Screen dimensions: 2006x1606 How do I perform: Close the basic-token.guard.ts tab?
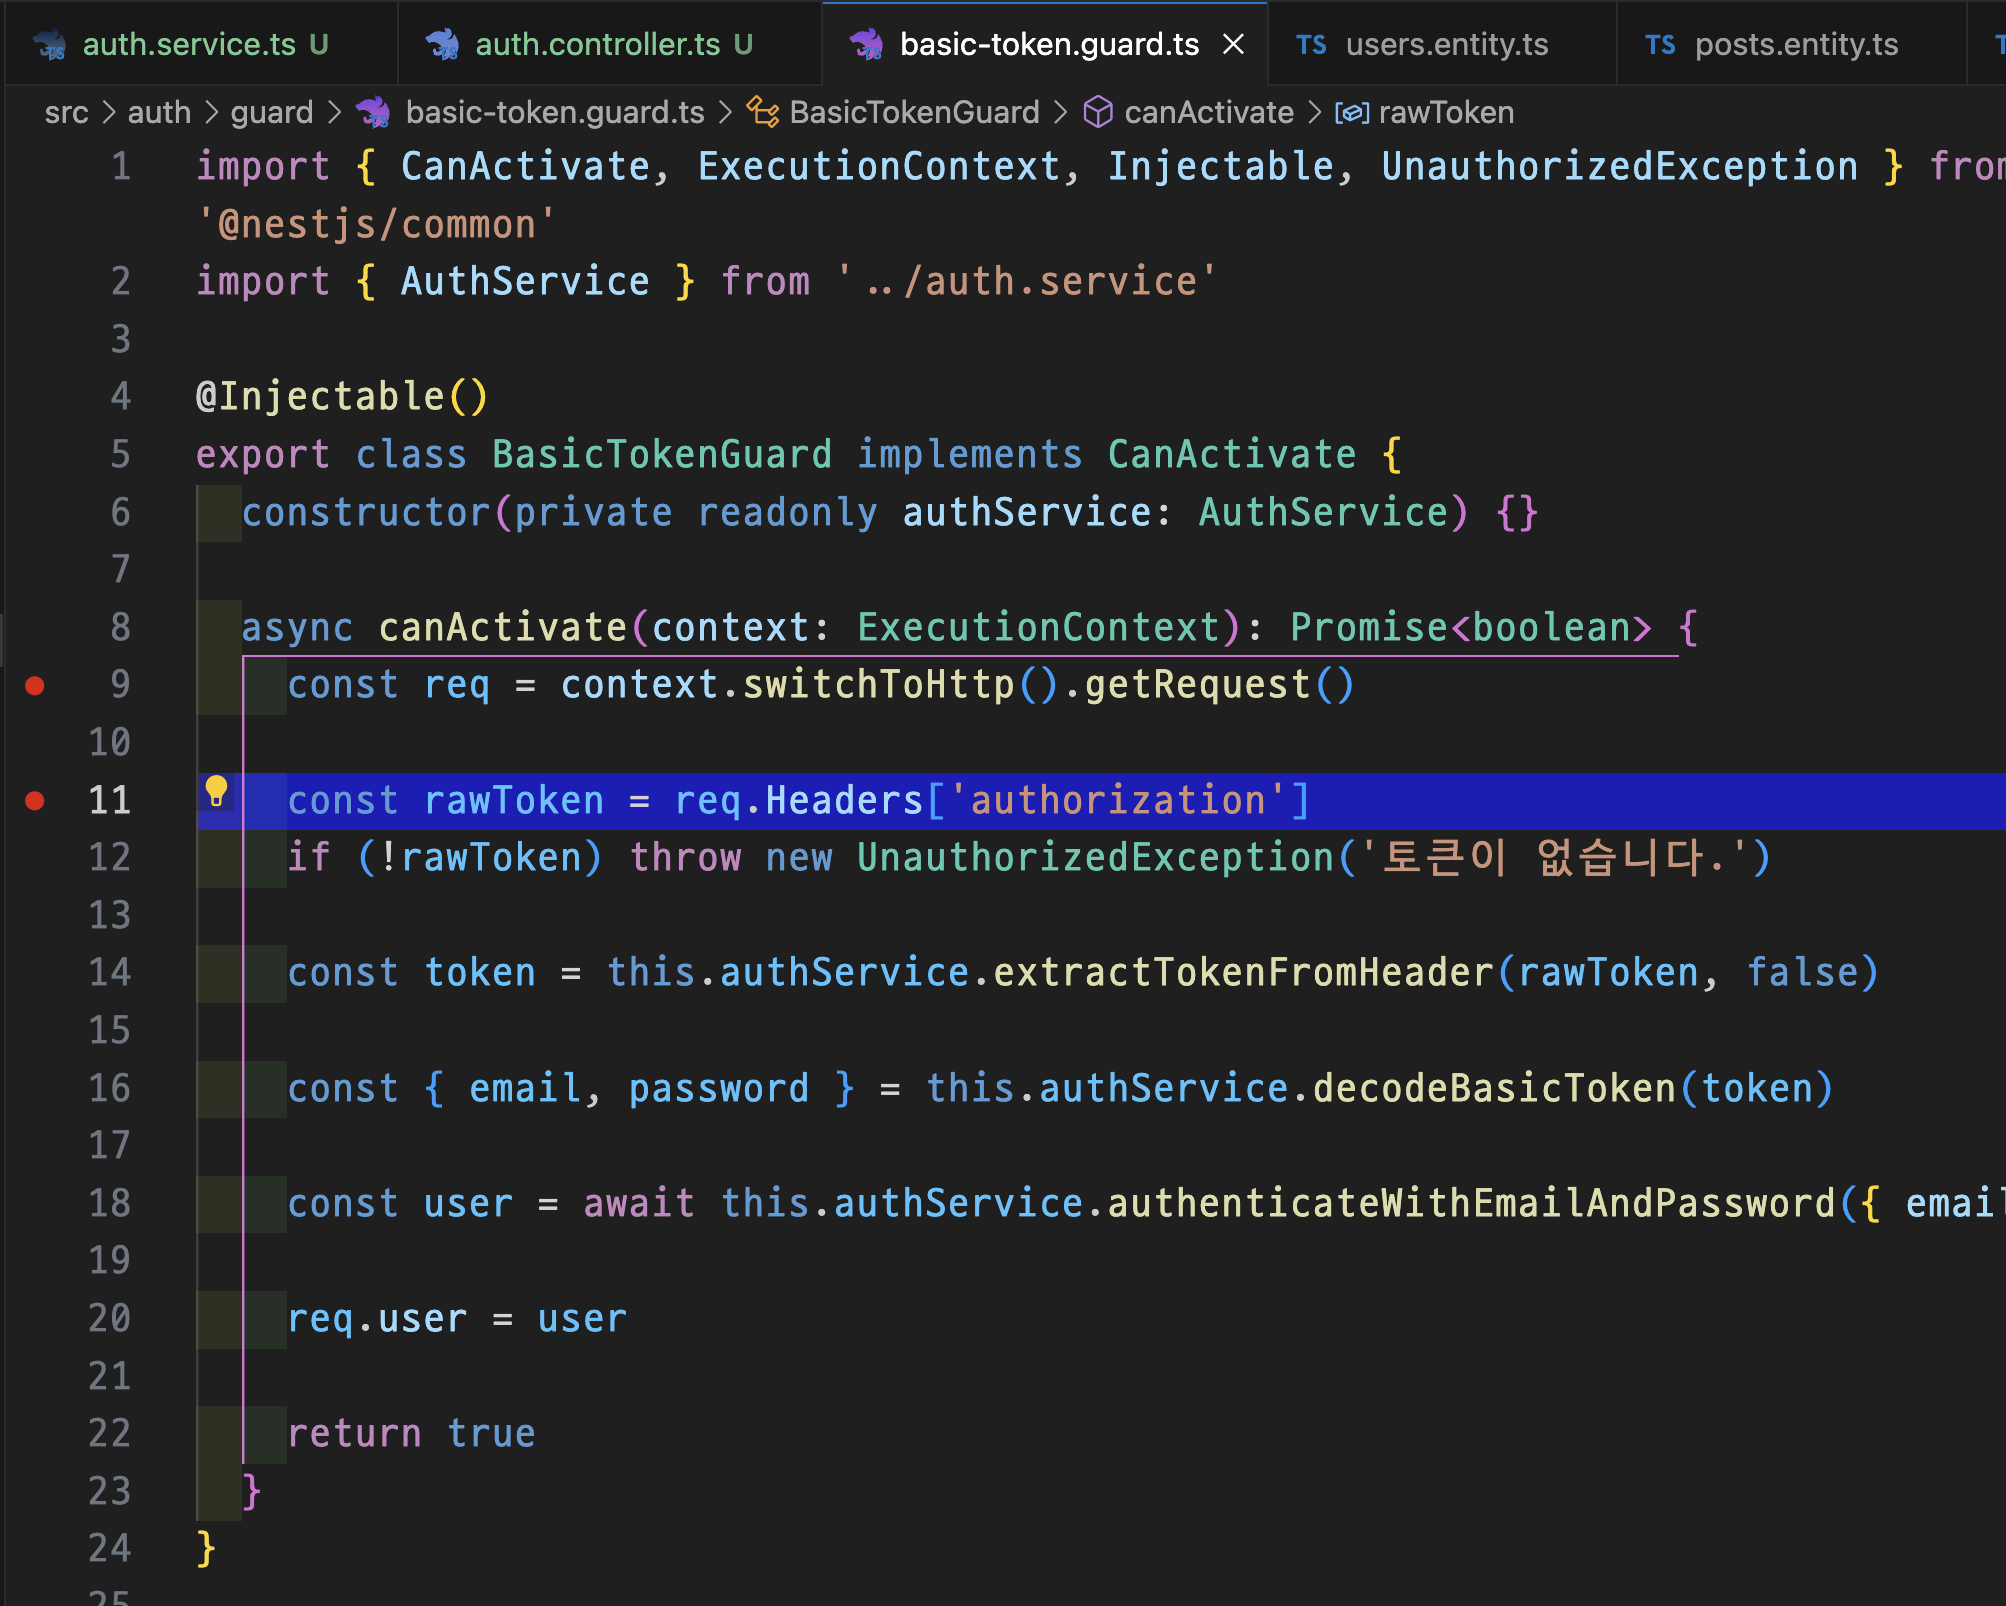[1234, 44]
